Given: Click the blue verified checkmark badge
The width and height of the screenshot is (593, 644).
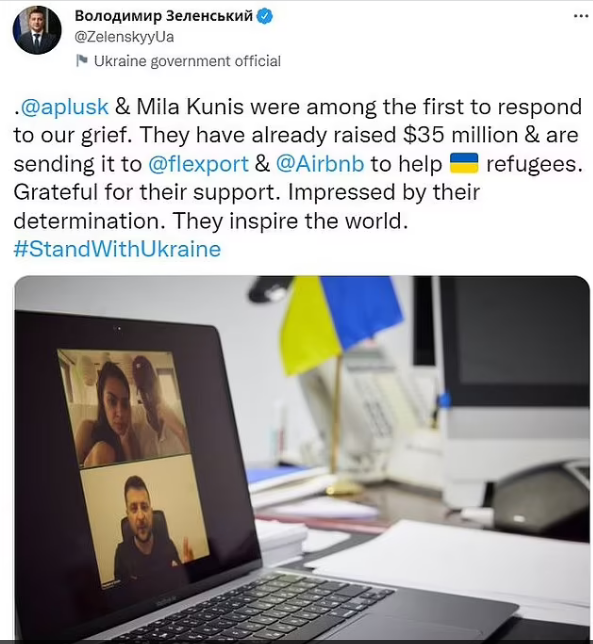Looking at the screenshot, I should pyautogui.click(x=265, y=16).
